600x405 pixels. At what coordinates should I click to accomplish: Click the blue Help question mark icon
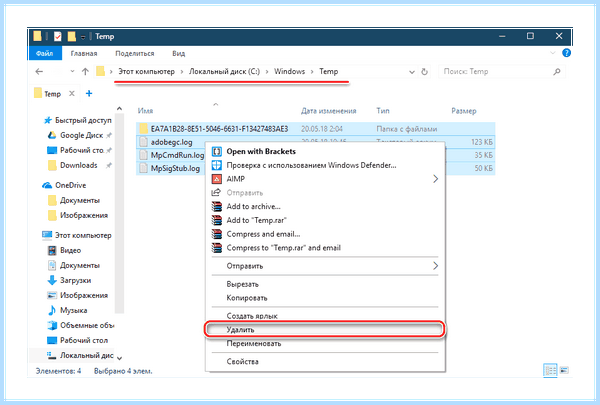click(x=566, y=53)
